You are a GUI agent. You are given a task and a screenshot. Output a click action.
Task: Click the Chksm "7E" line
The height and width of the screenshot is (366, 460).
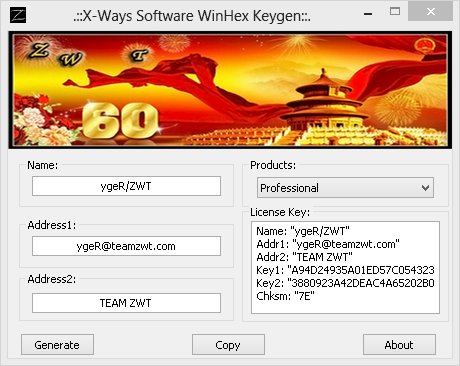tap(285, 296)
